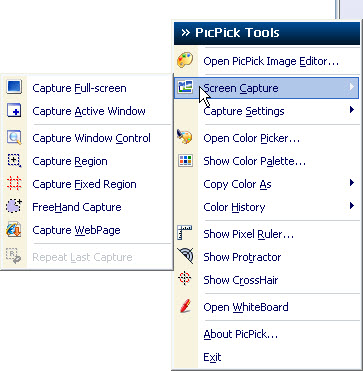Click the red CrossHair icon

pos(185,278)
